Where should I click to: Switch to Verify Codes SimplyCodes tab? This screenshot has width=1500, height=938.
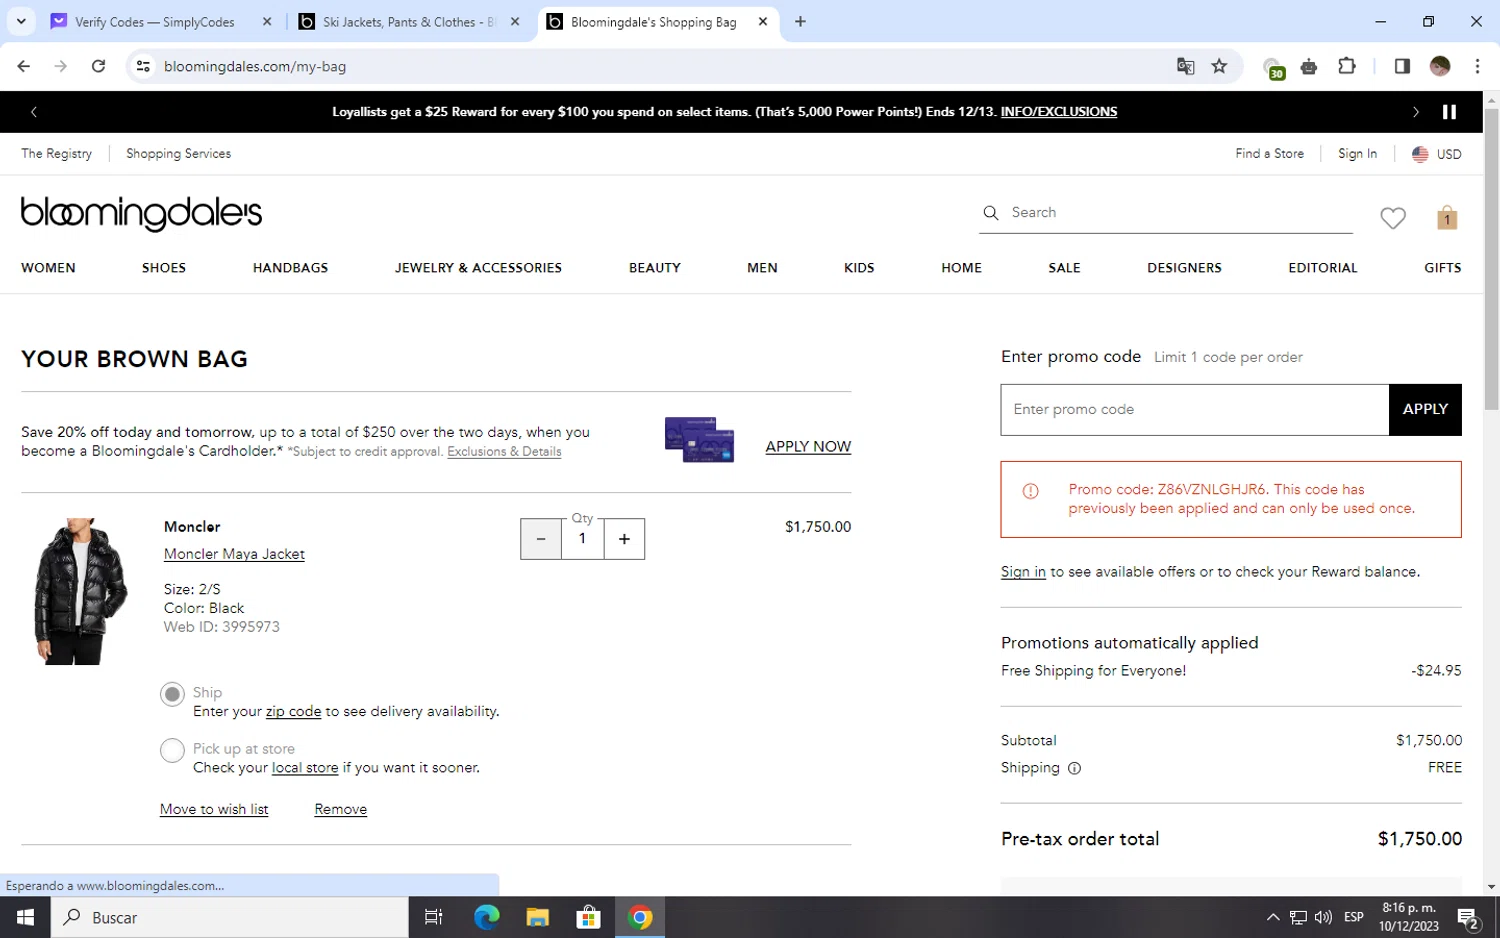click(154, 21)
